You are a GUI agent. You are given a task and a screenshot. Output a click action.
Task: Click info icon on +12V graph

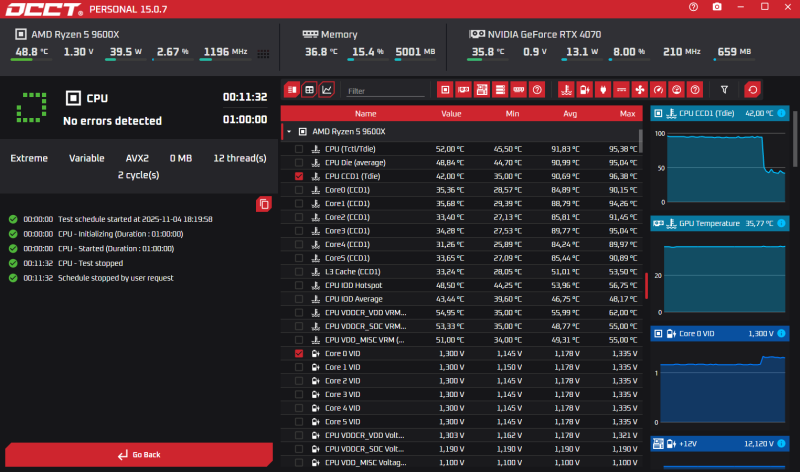[781, 444]
